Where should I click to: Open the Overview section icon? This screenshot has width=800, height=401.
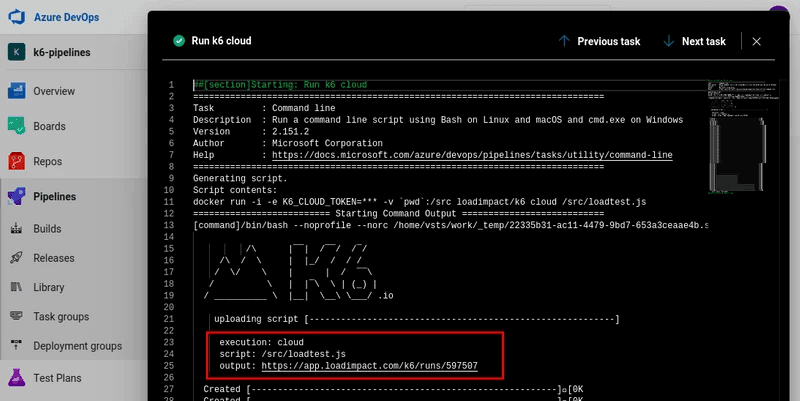point(16,91)
